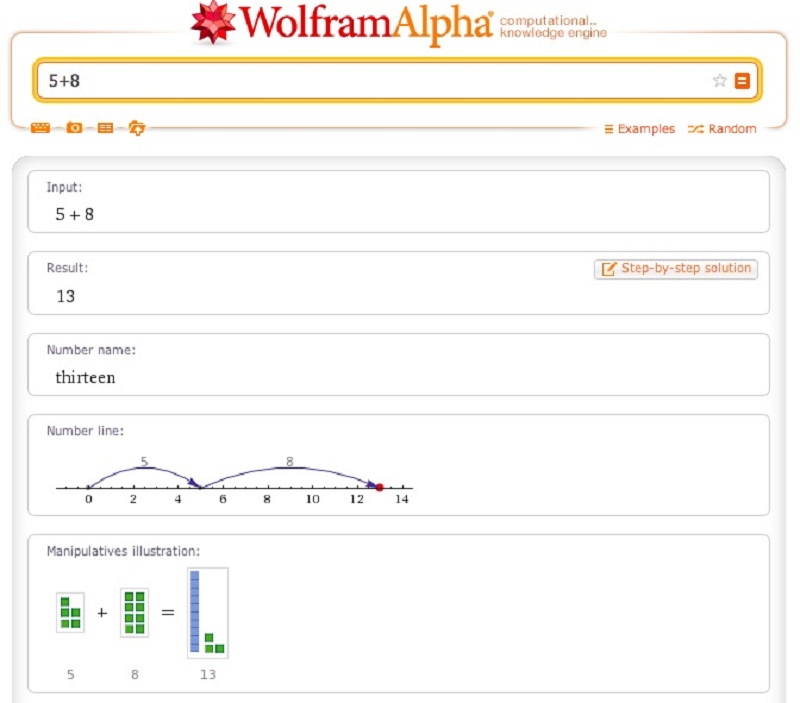This screenshot has height=703, width=800.
Task: Open the extended keyboard icon
Action: click(x=40, y=128)
